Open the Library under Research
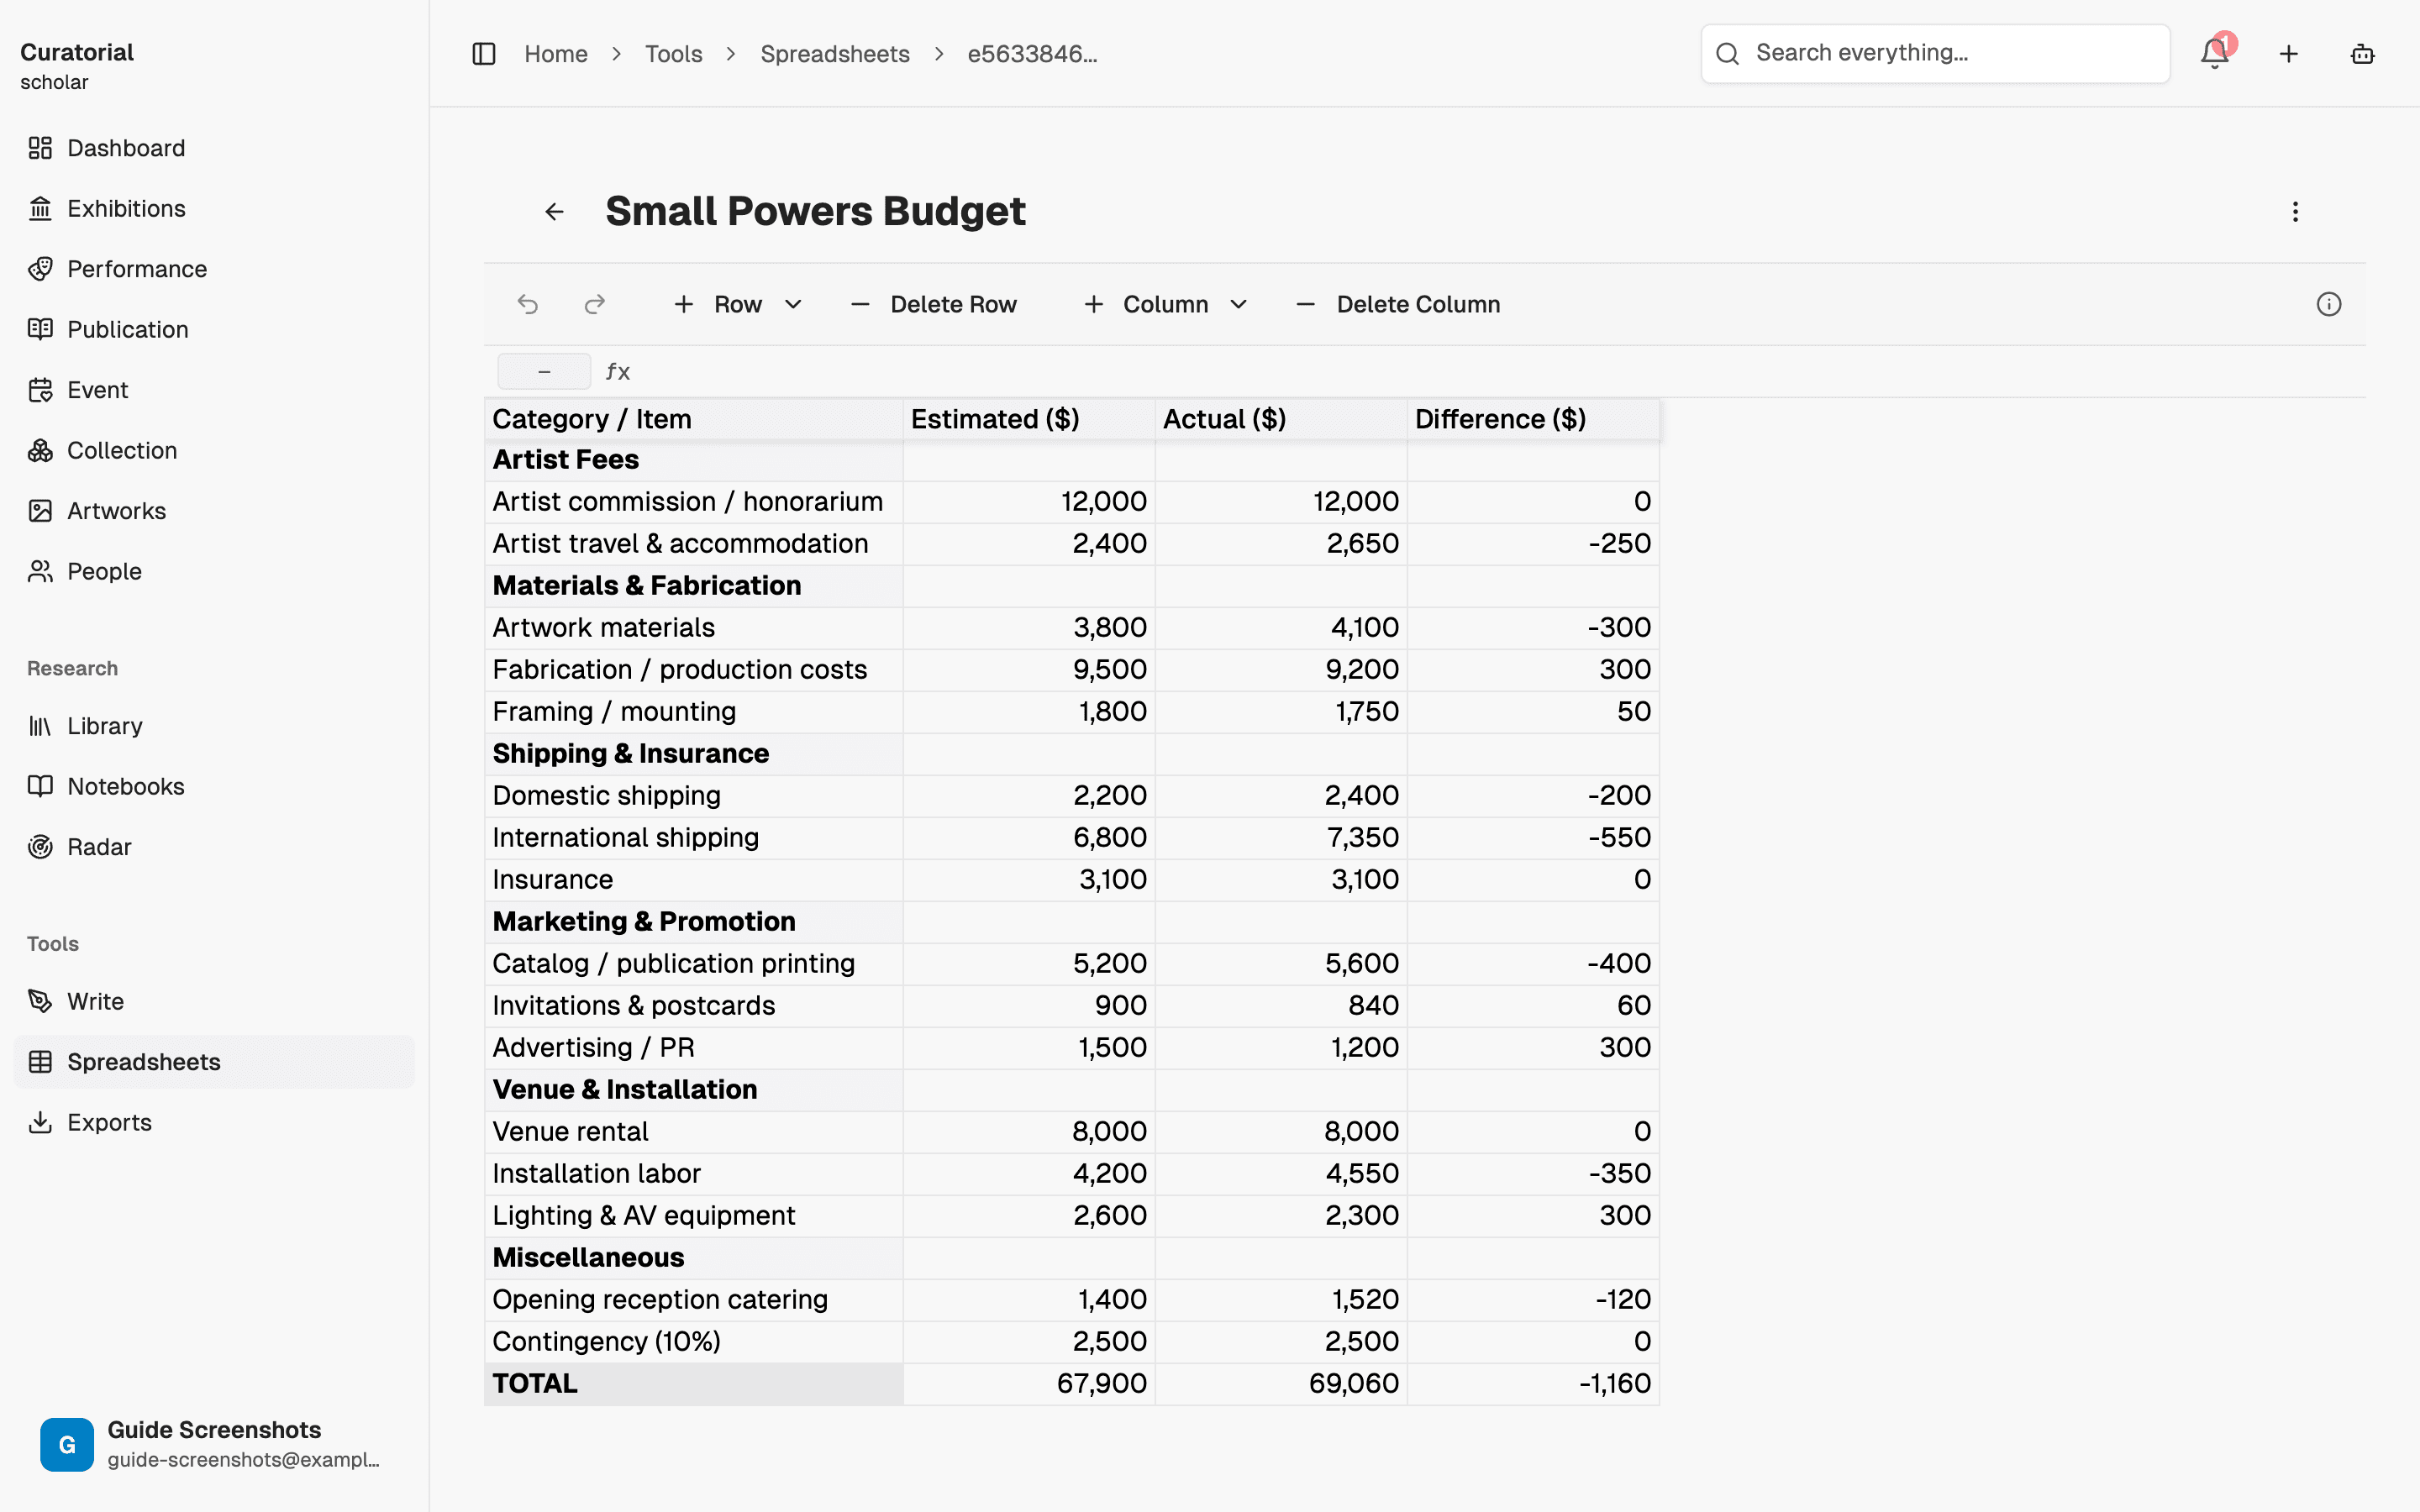 214,726
